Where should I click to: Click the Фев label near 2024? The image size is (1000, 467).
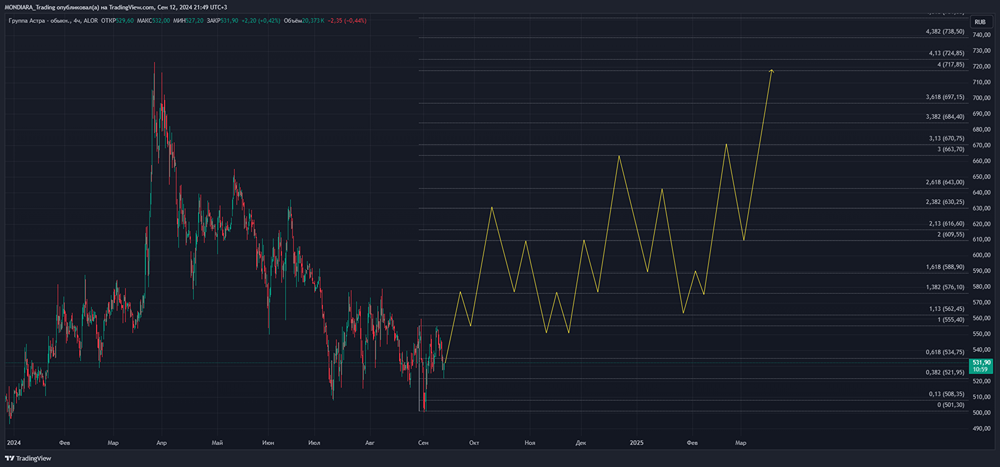click(62, 442)
